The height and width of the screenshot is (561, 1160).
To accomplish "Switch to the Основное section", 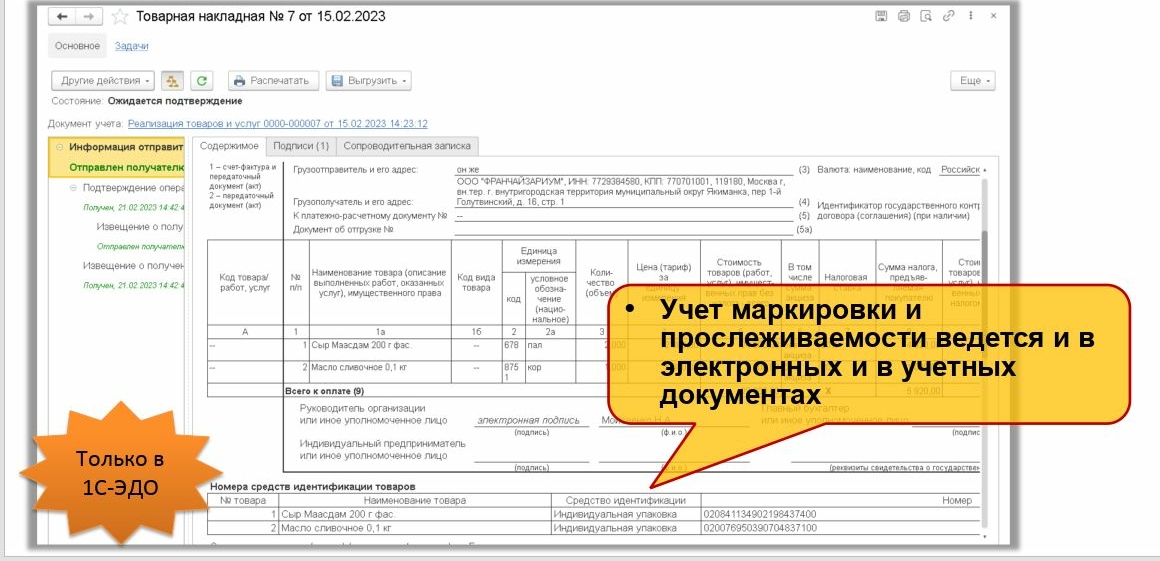I will [x=77, y=46].
